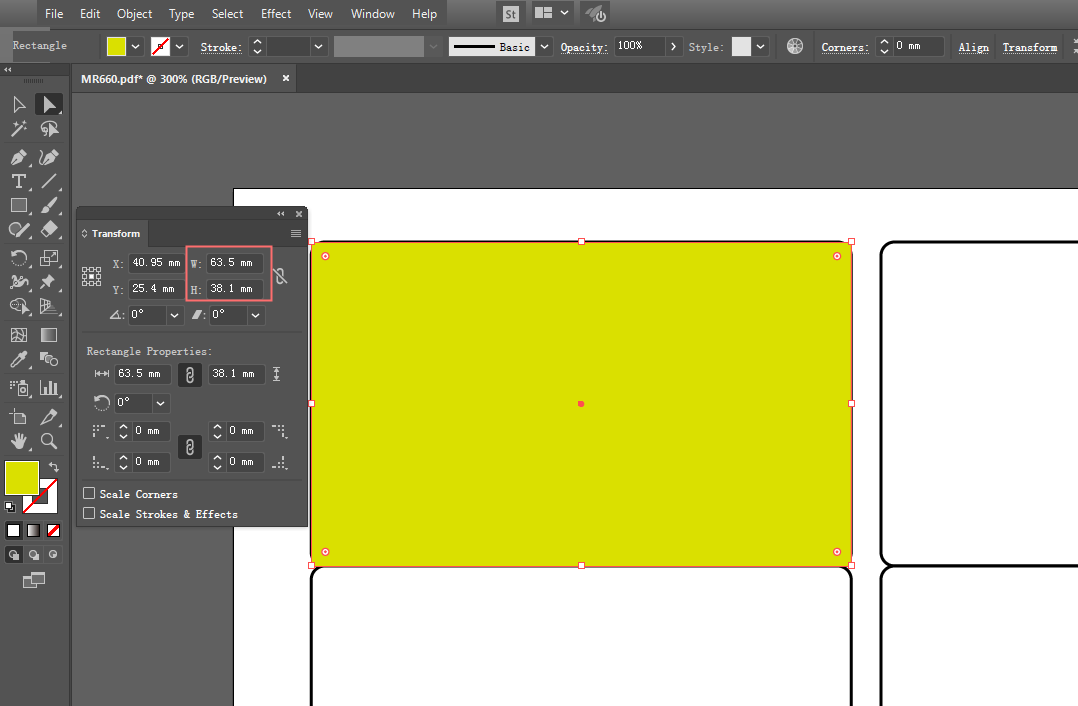
Task: Open Opacity panel link
Action: [x=584, y=47]
